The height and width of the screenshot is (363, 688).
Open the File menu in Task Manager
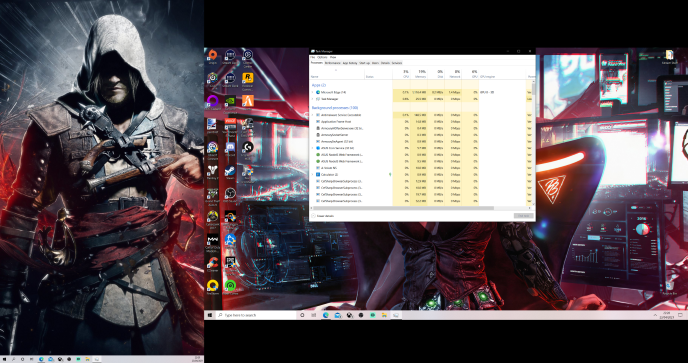tap(313, 57)
